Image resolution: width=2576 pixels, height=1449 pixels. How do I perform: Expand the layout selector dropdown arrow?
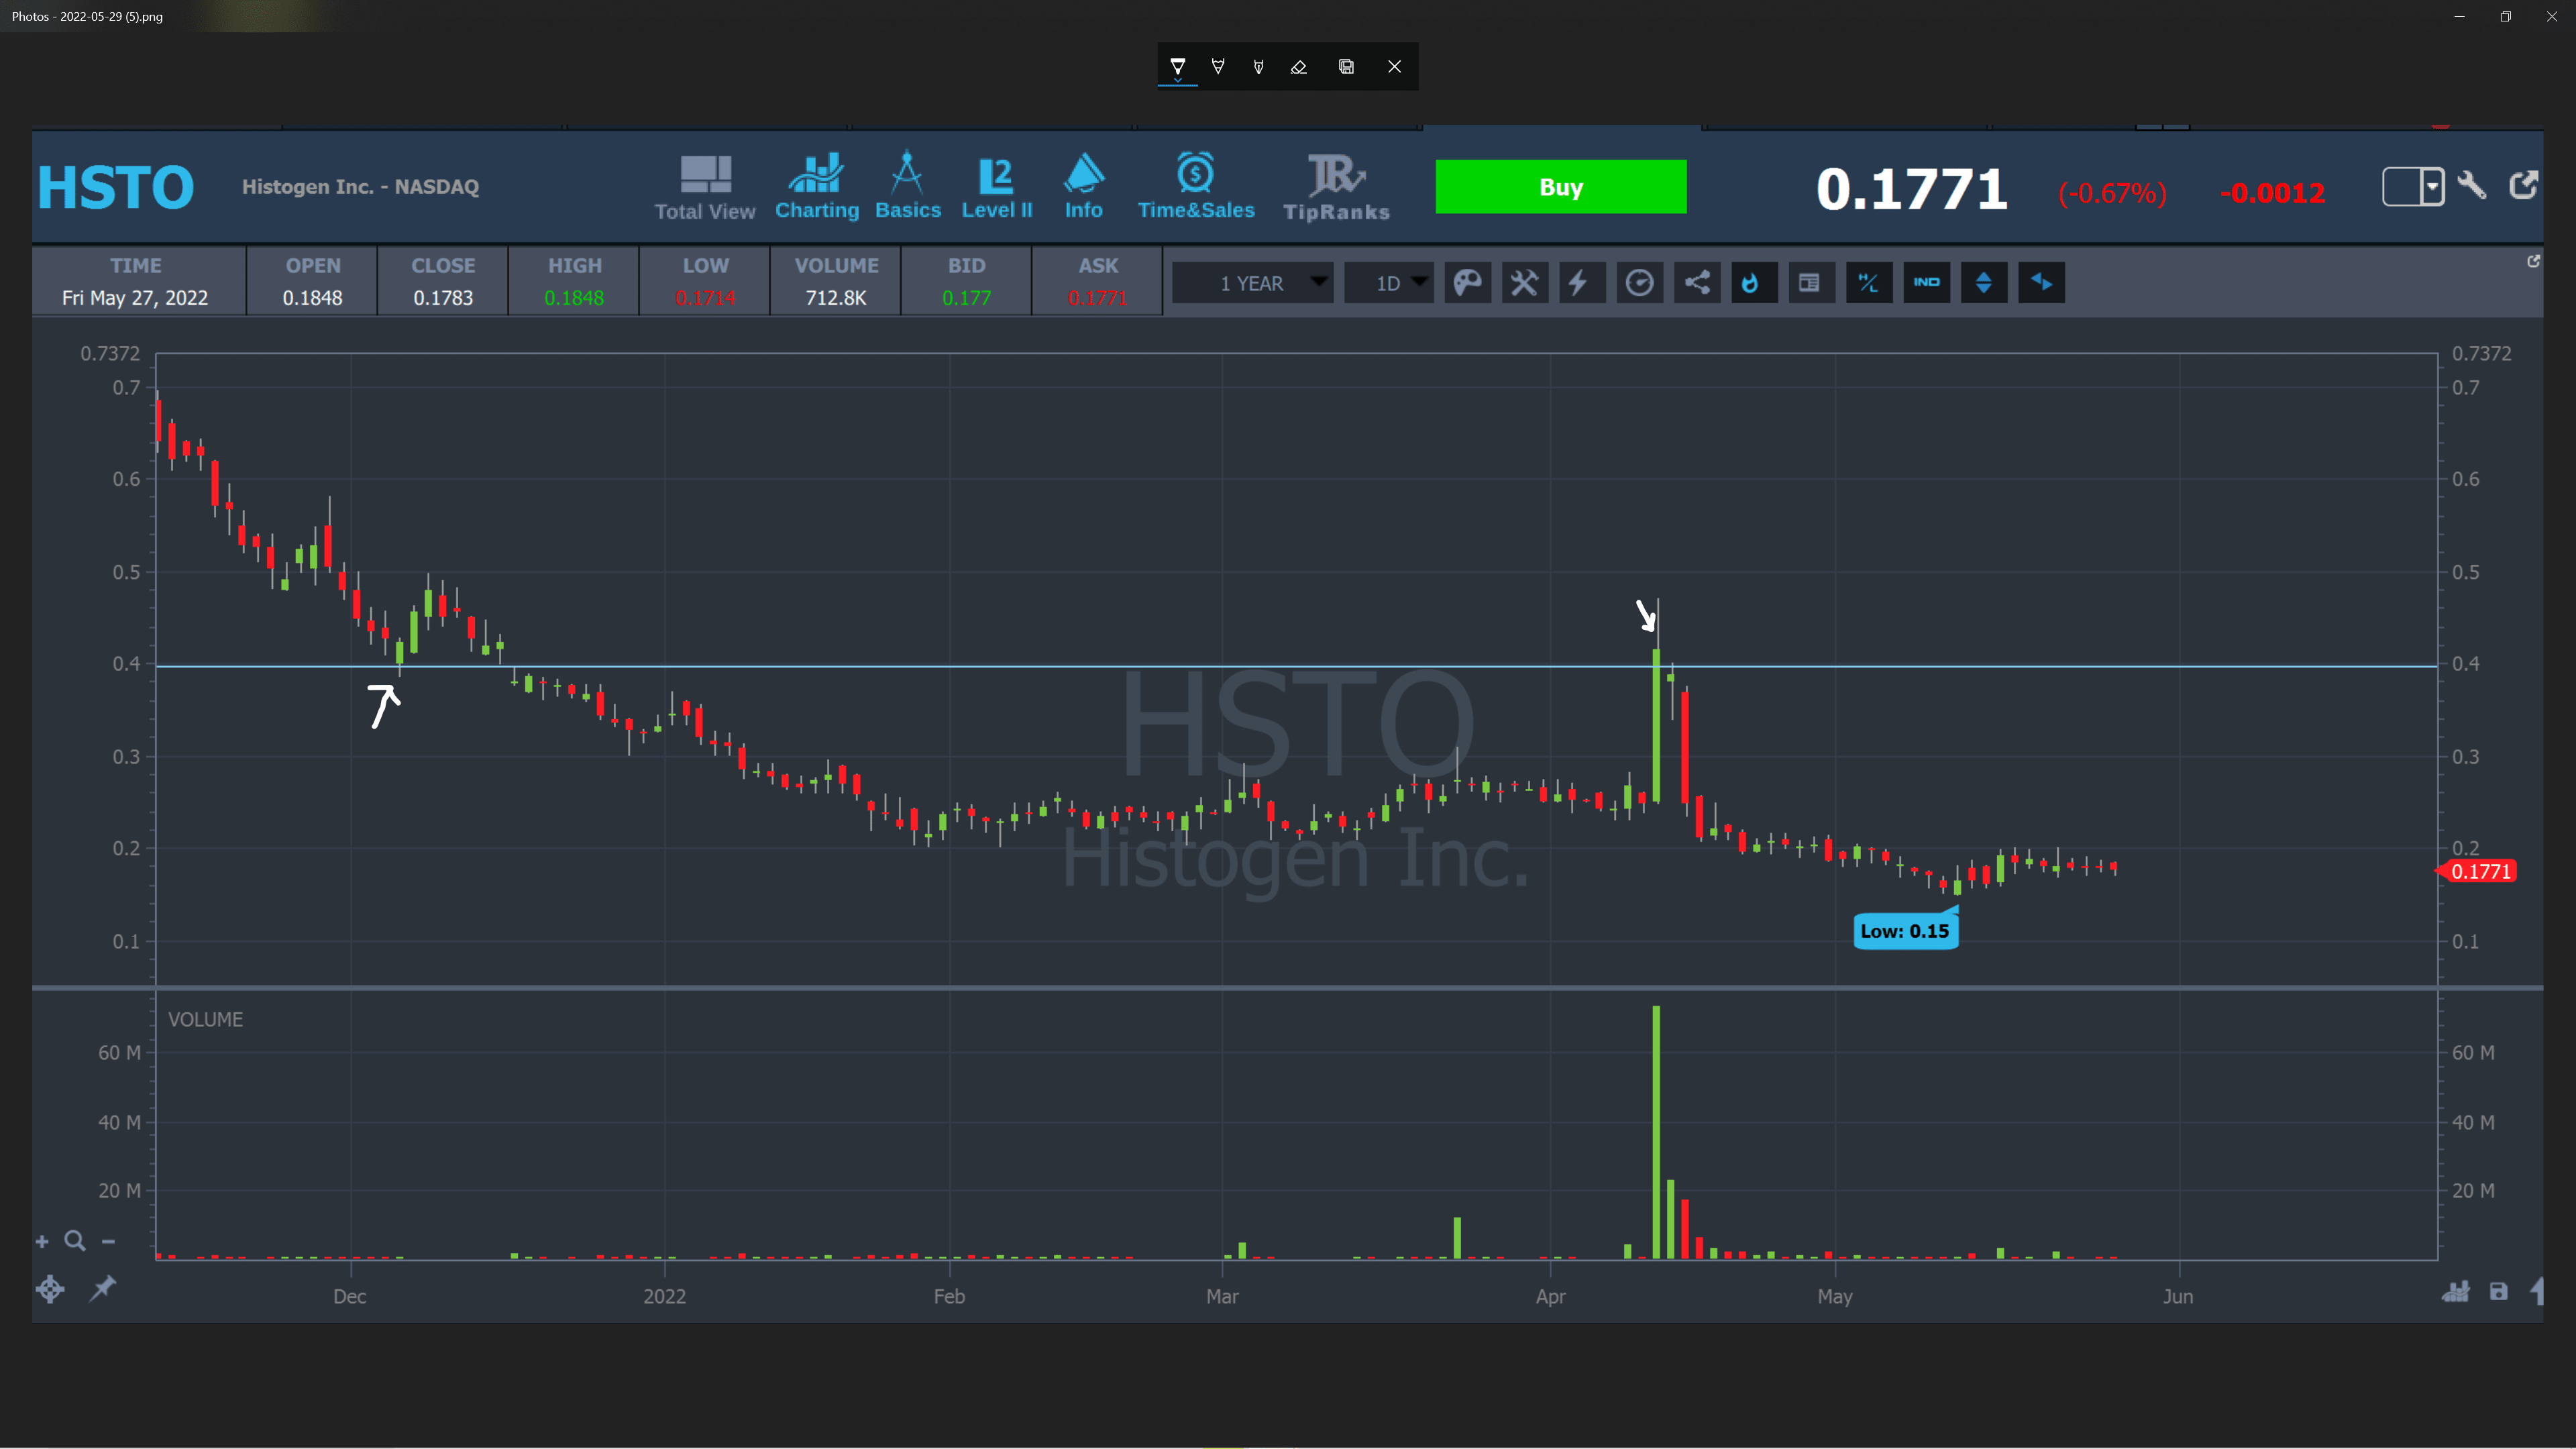2432,186
